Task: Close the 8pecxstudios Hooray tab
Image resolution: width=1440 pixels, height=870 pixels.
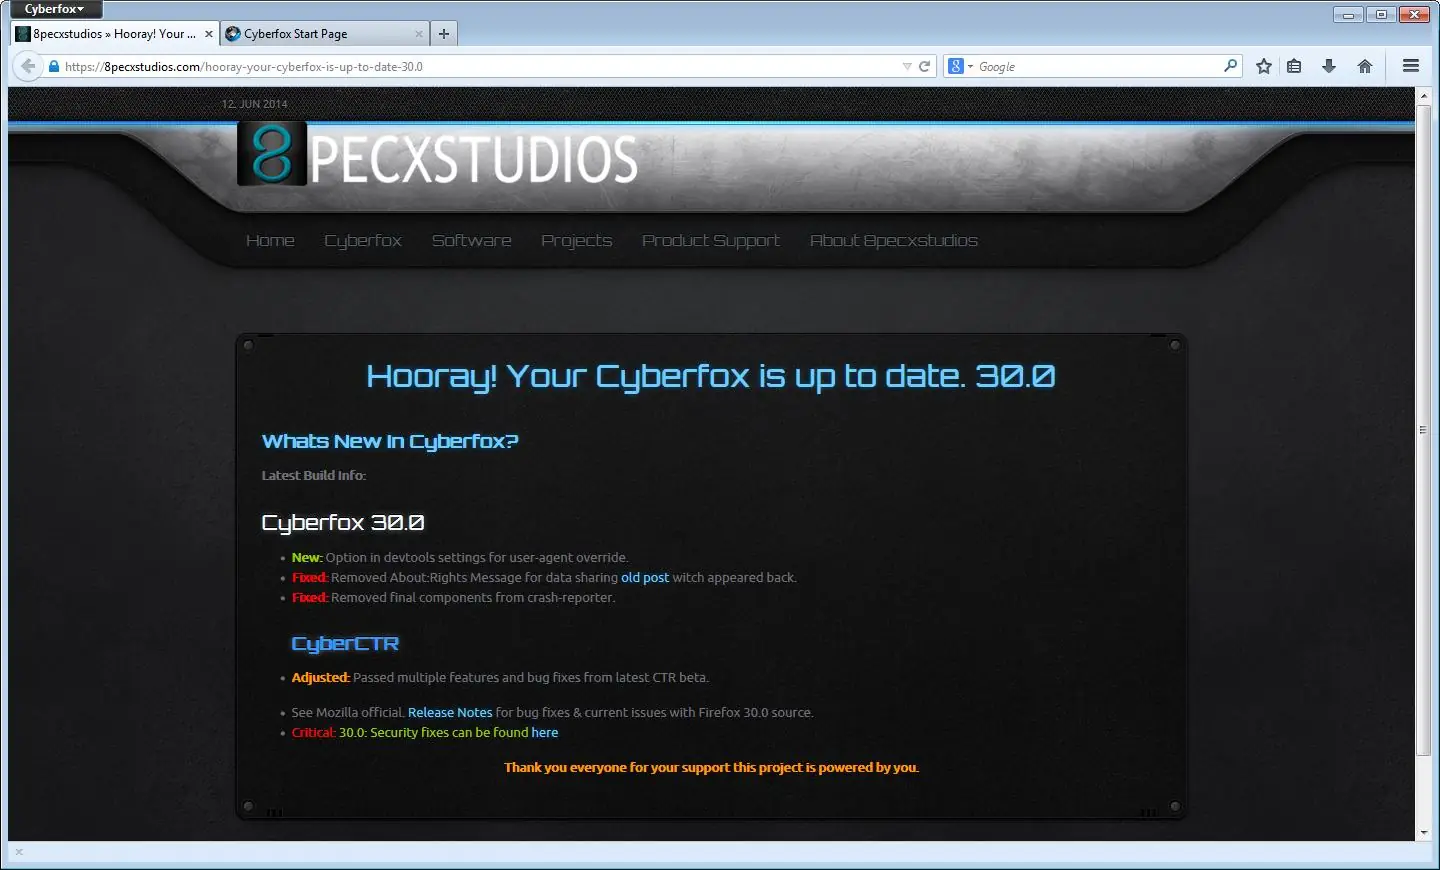Action: coord(209,34)
